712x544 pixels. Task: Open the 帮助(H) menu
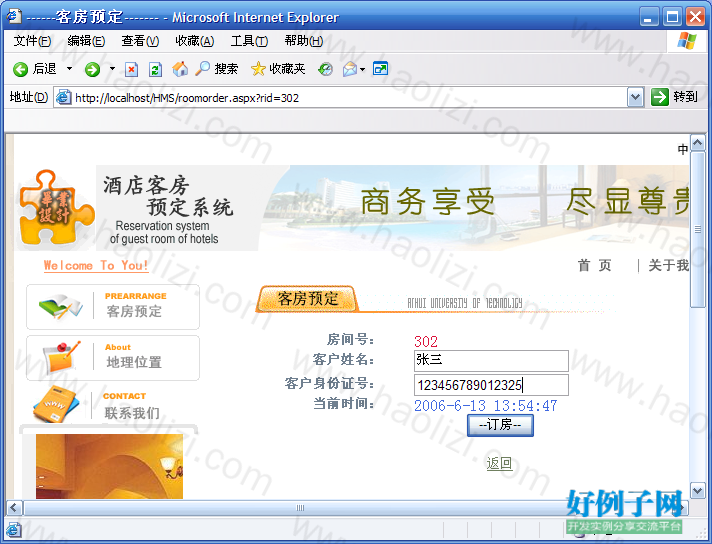tap(304, 41)
